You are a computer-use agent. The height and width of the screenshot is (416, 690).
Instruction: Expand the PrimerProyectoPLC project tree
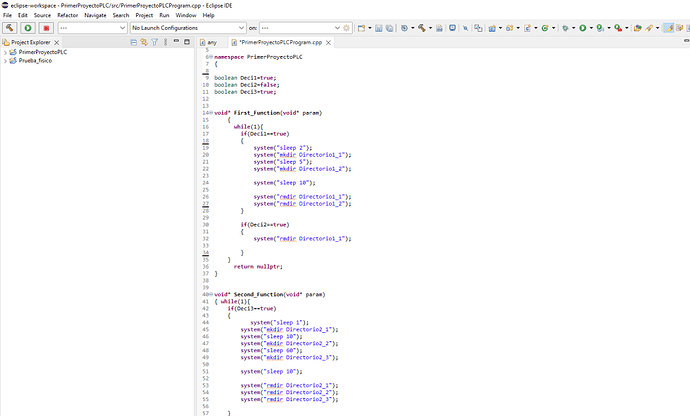tap(5, 52)
